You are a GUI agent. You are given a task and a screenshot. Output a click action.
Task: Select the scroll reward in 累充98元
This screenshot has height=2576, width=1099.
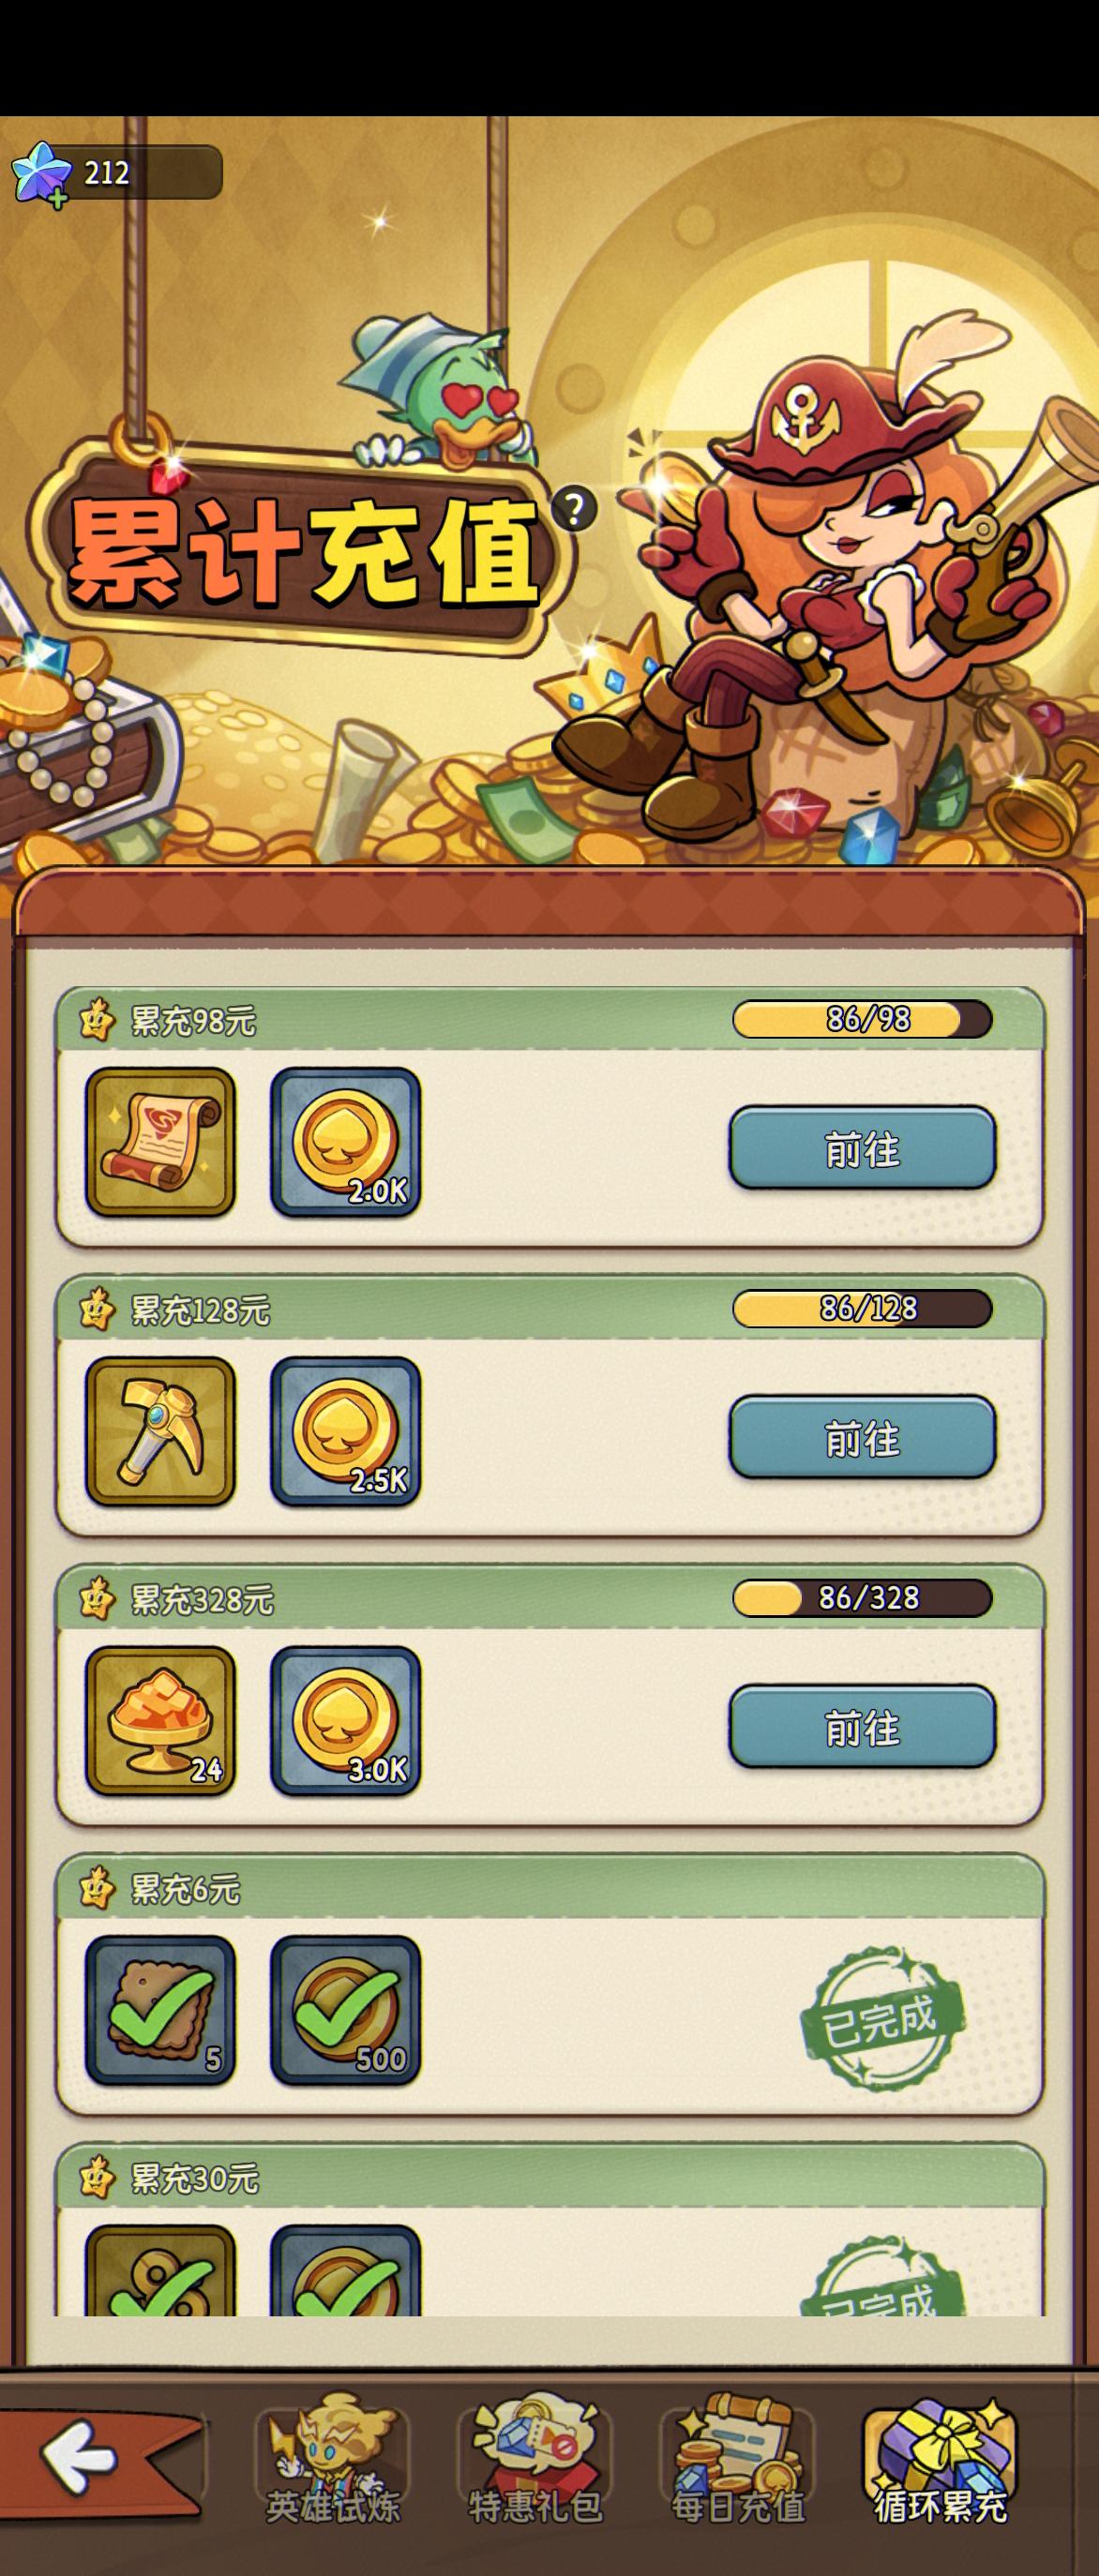point(160,1142)
